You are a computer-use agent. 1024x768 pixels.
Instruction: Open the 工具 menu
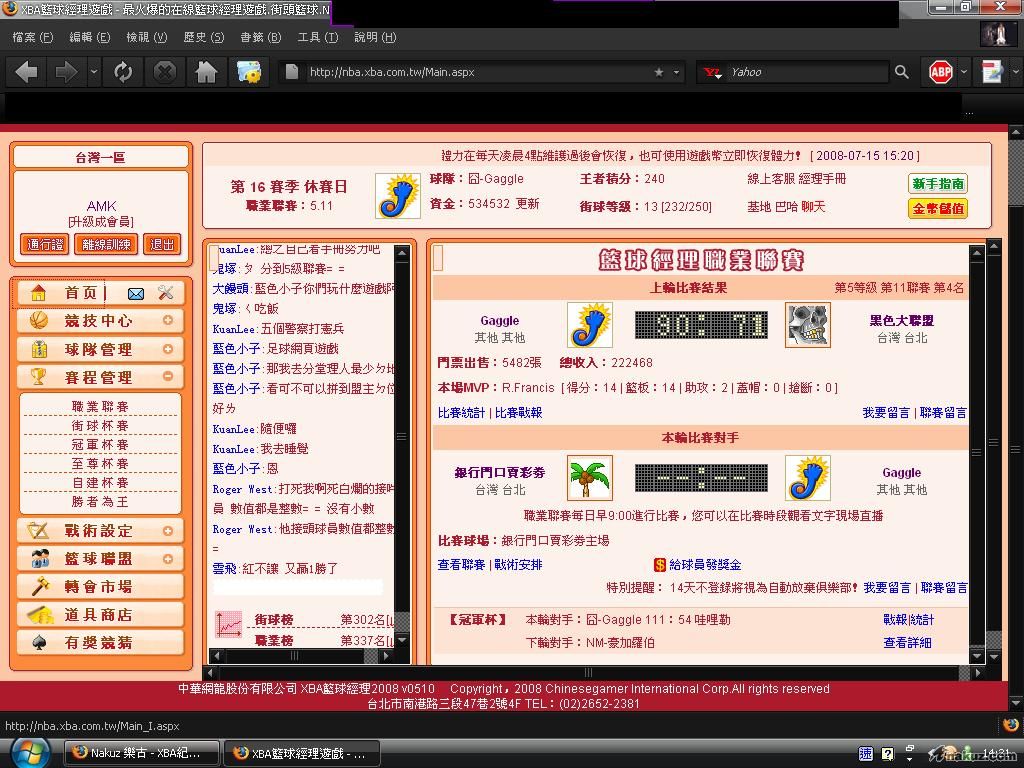tap(317, 37)
